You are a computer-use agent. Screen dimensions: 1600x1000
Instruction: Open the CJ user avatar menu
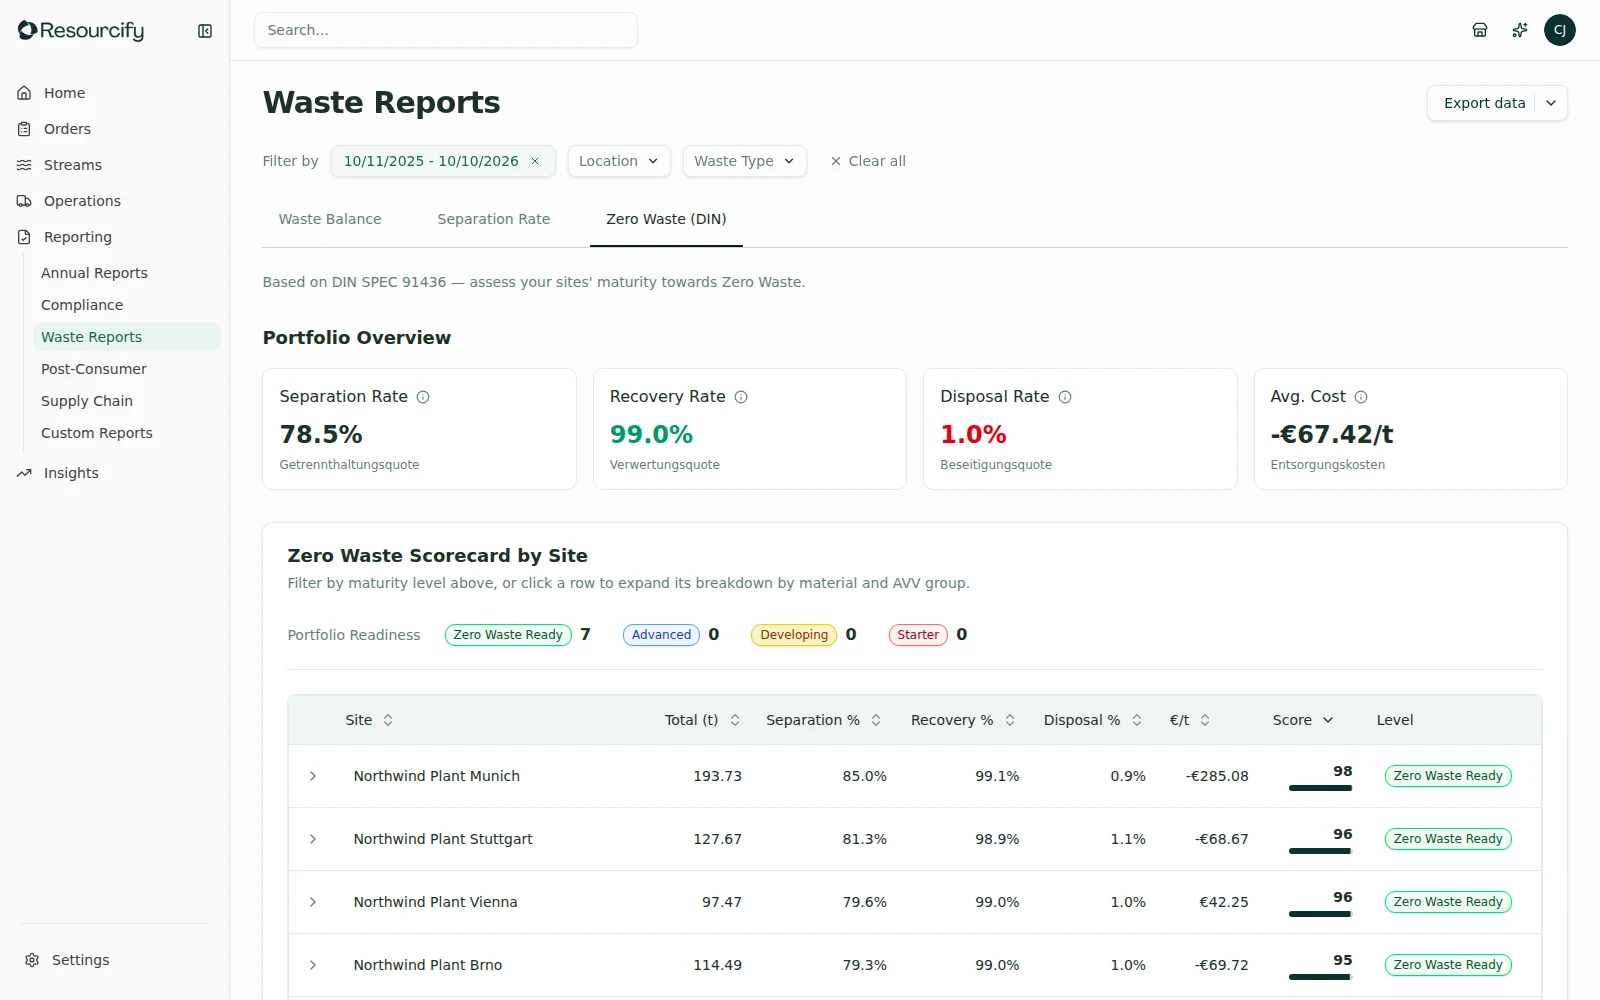(1560, 30)
